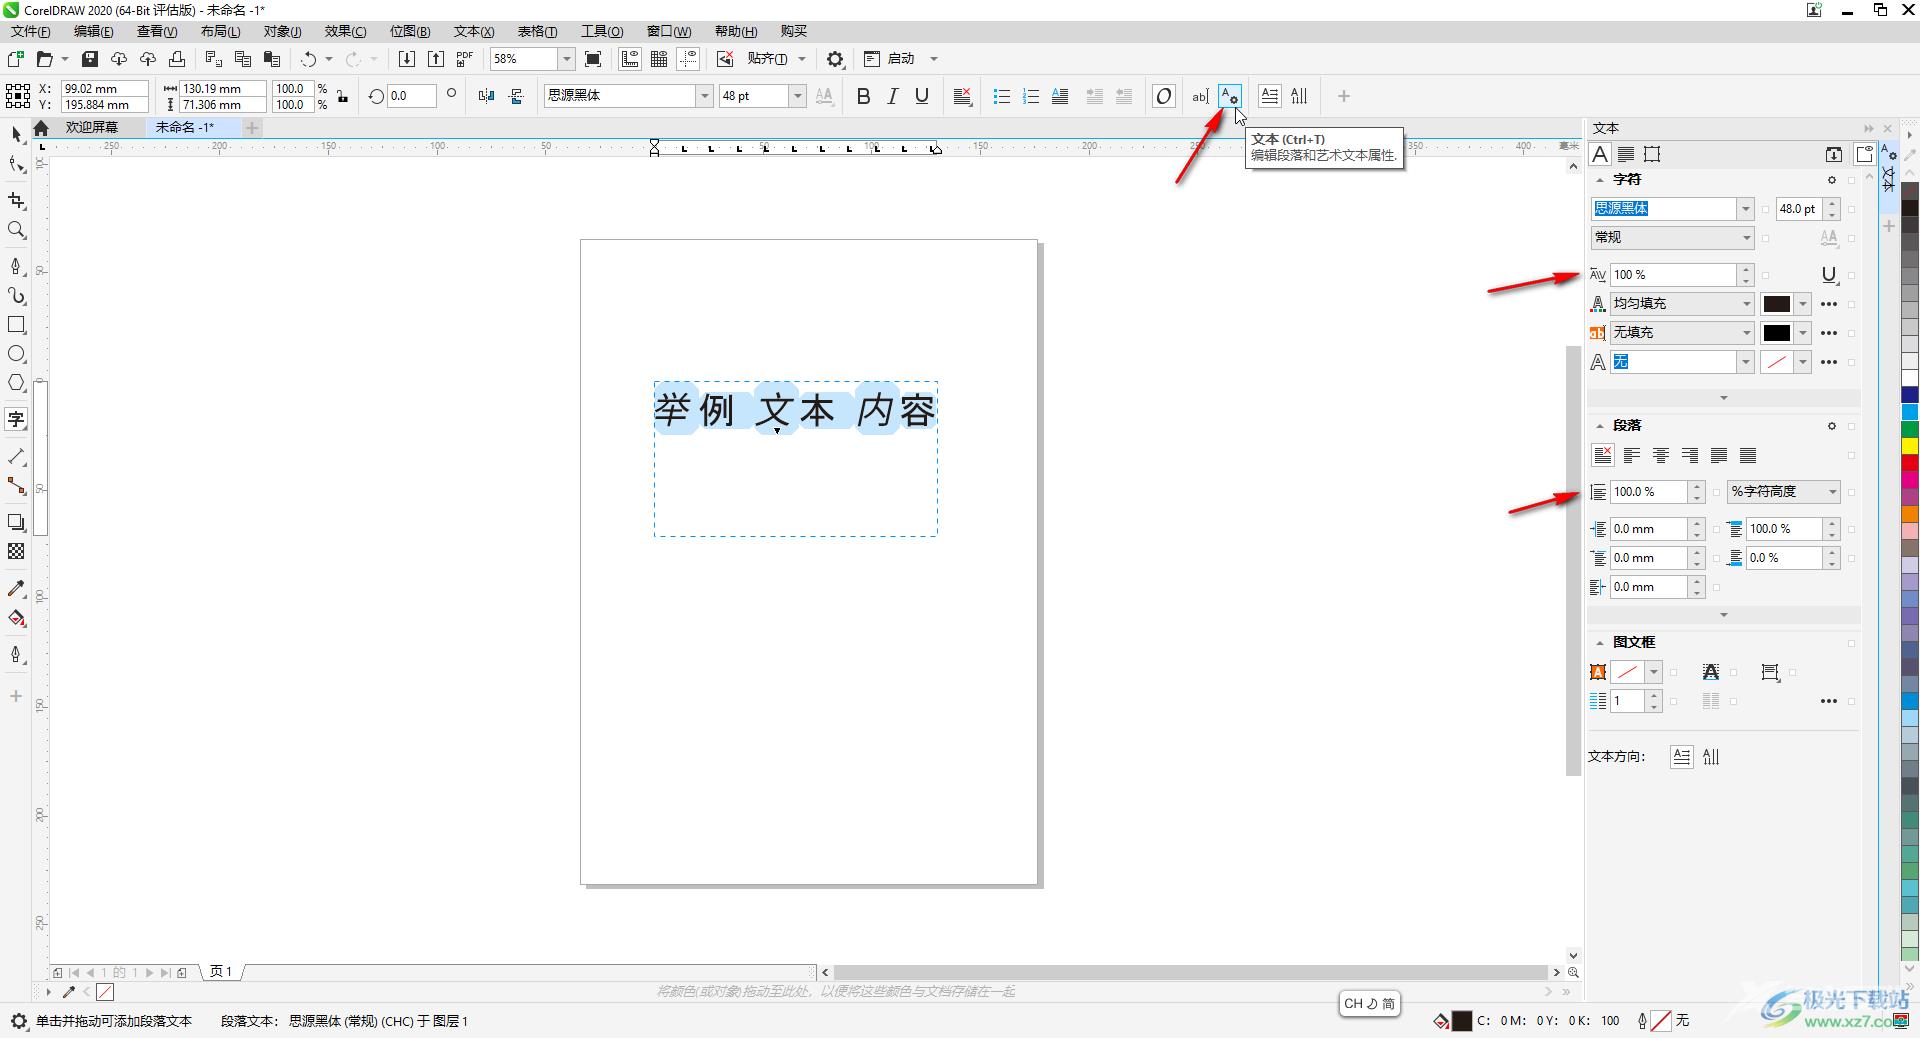Open the font name dropdown in property bar
Screen dimensions: 1920x1038
pos(704,96)
